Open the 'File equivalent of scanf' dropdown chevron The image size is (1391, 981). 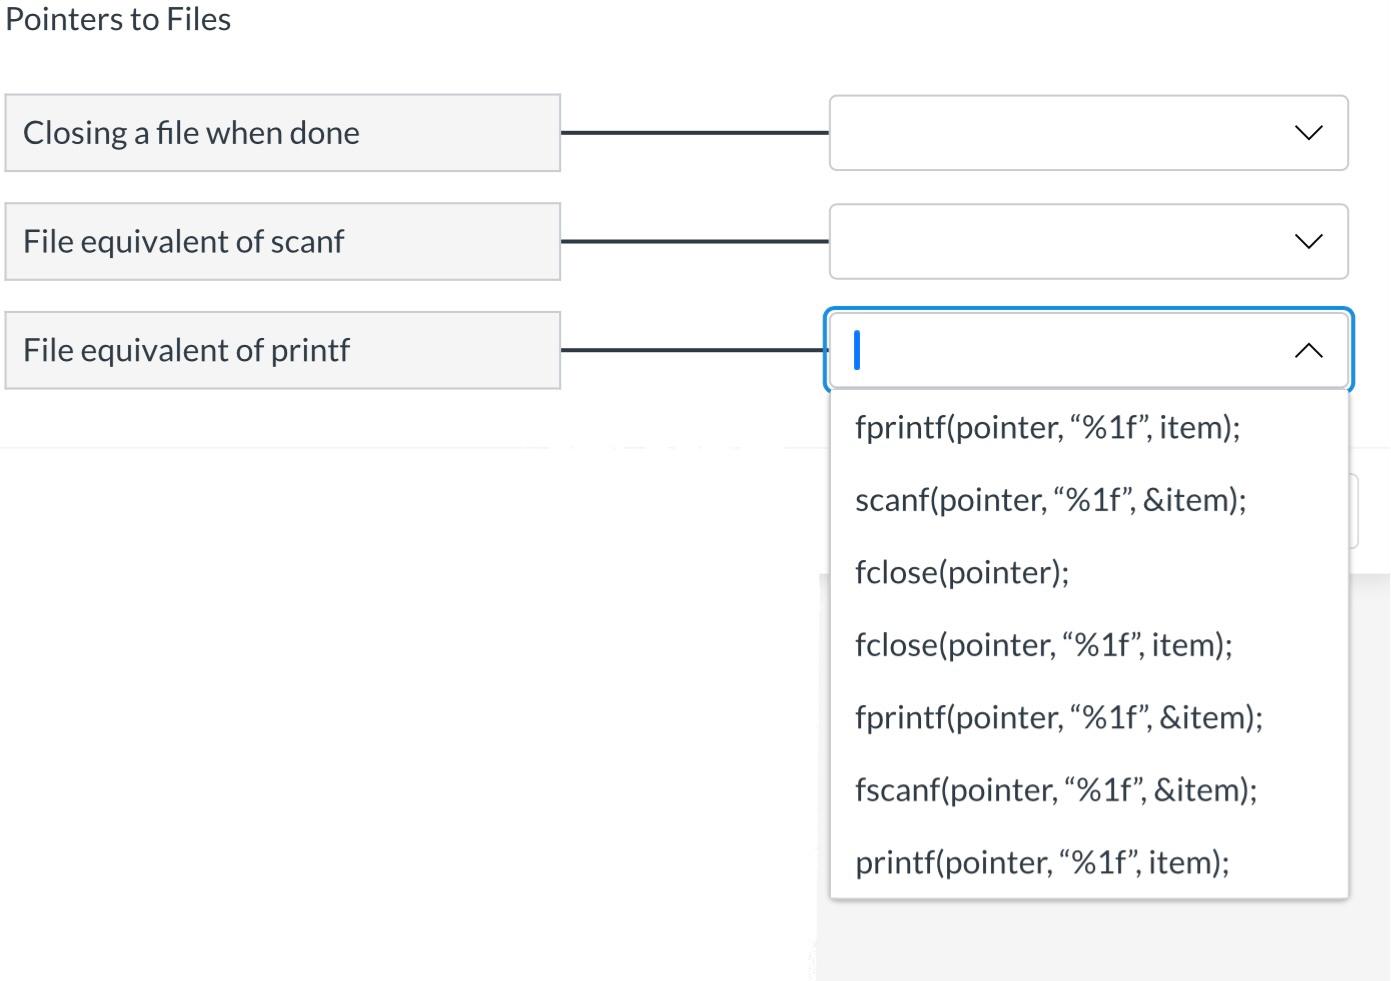tap(1306, 240)
